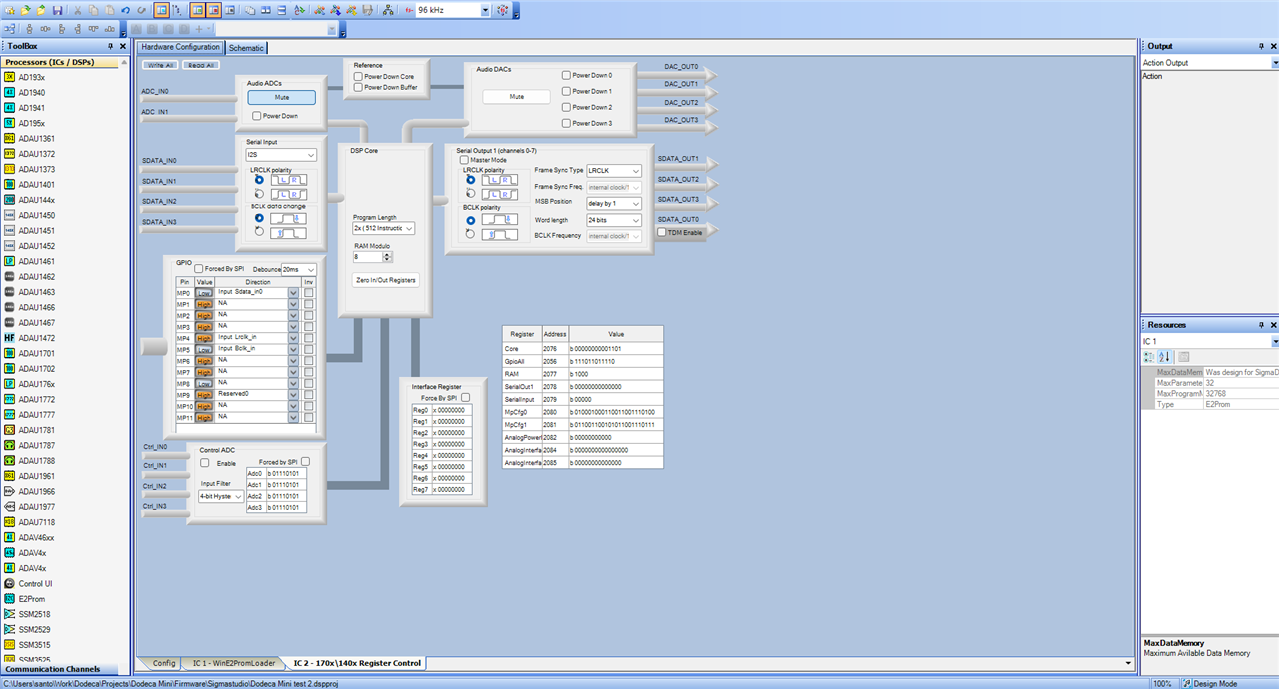Viewport: 1279px width, 689px height.
Task: Switch to the Hardware Configuration tab
Action: [x=180, y=47]
